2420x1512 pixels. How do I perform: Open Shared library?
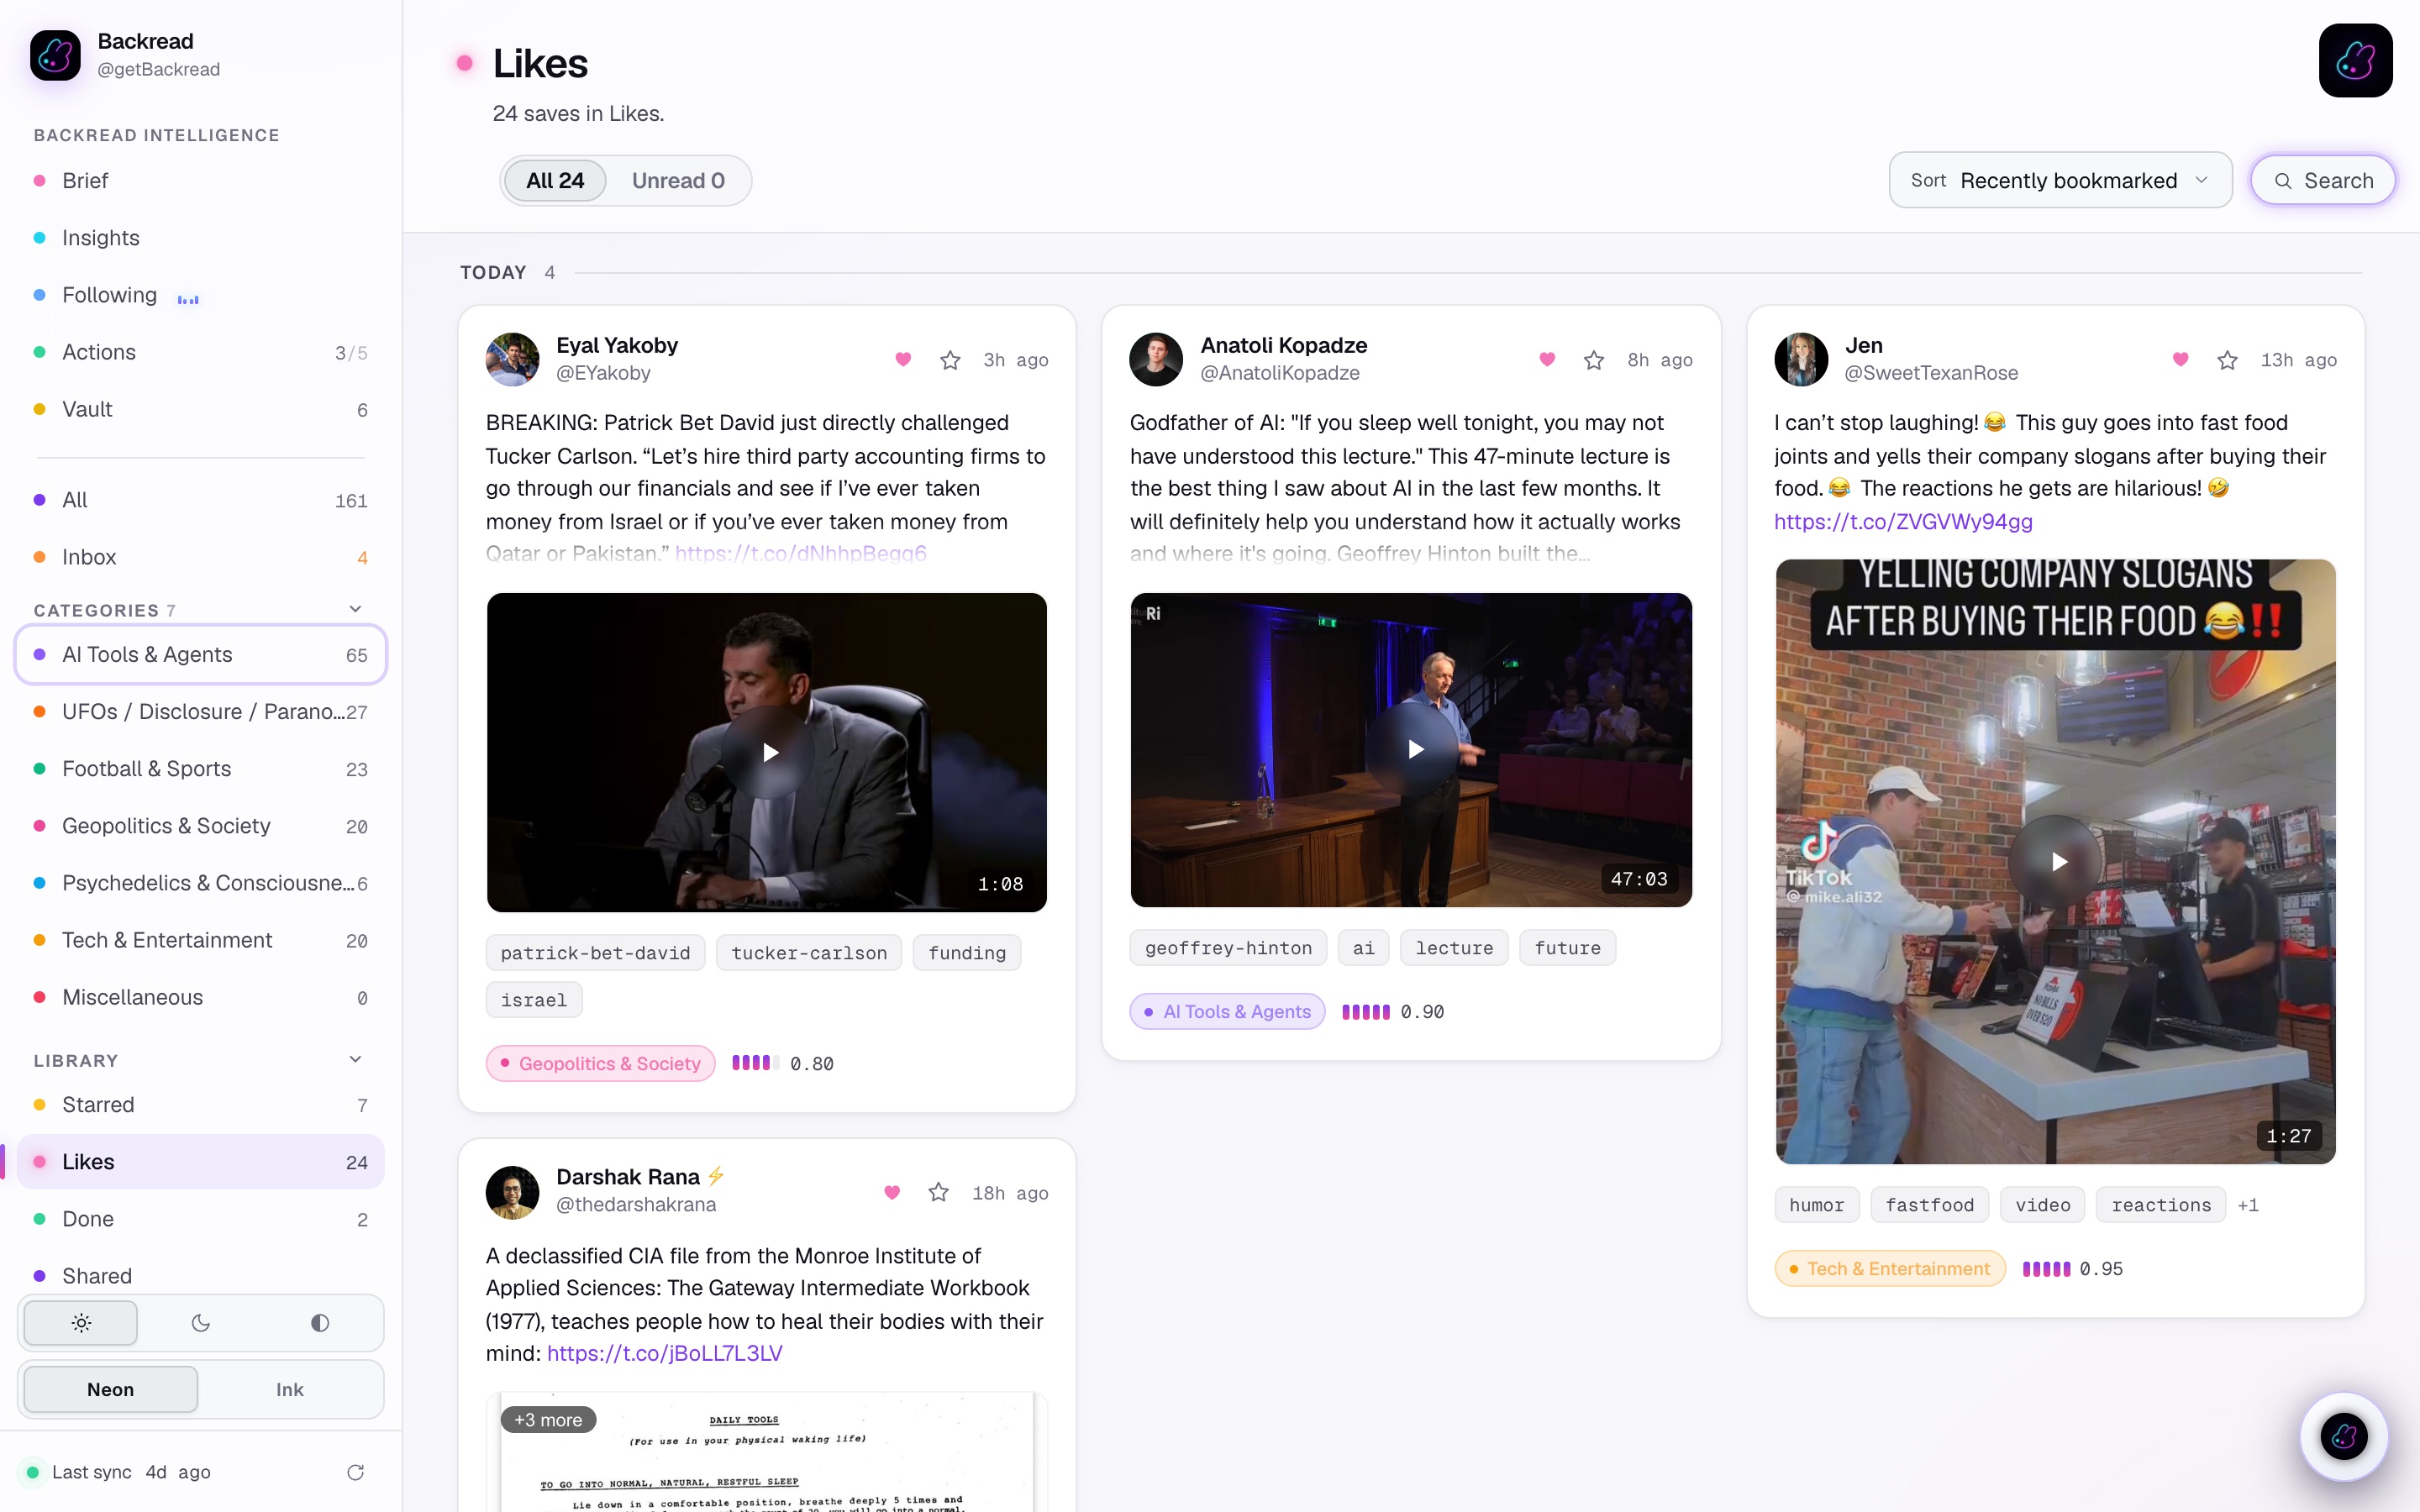click(x=200, y=1276)
